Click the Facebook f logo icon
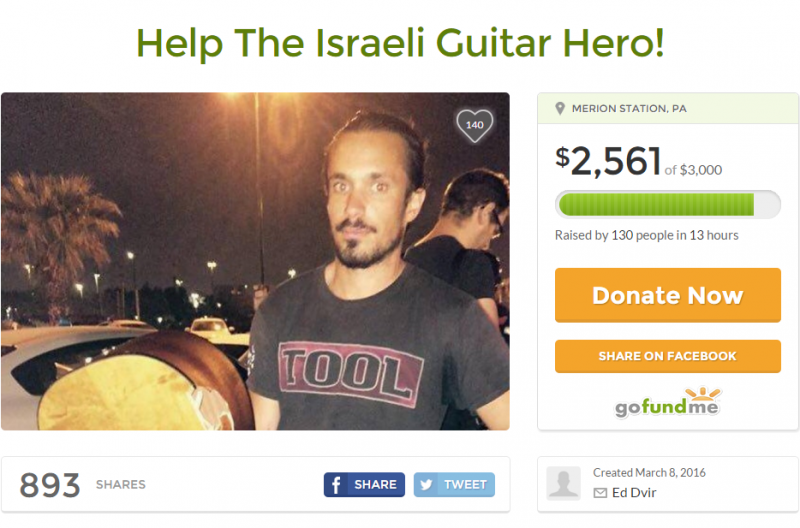The height and width of the screenshot is (528, 800). pyautogui.click(x=336, y=484)
